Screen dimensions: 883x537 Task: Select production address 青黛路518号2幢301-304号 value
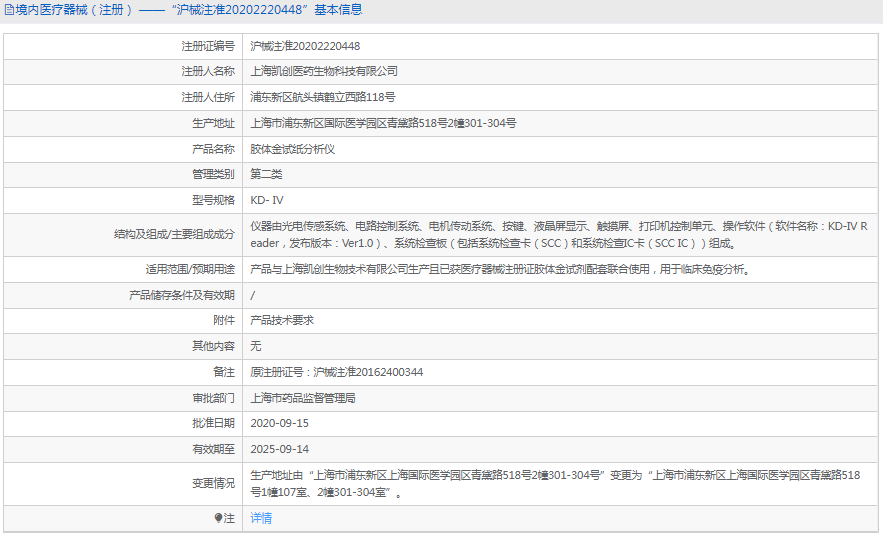coord(383,123)
